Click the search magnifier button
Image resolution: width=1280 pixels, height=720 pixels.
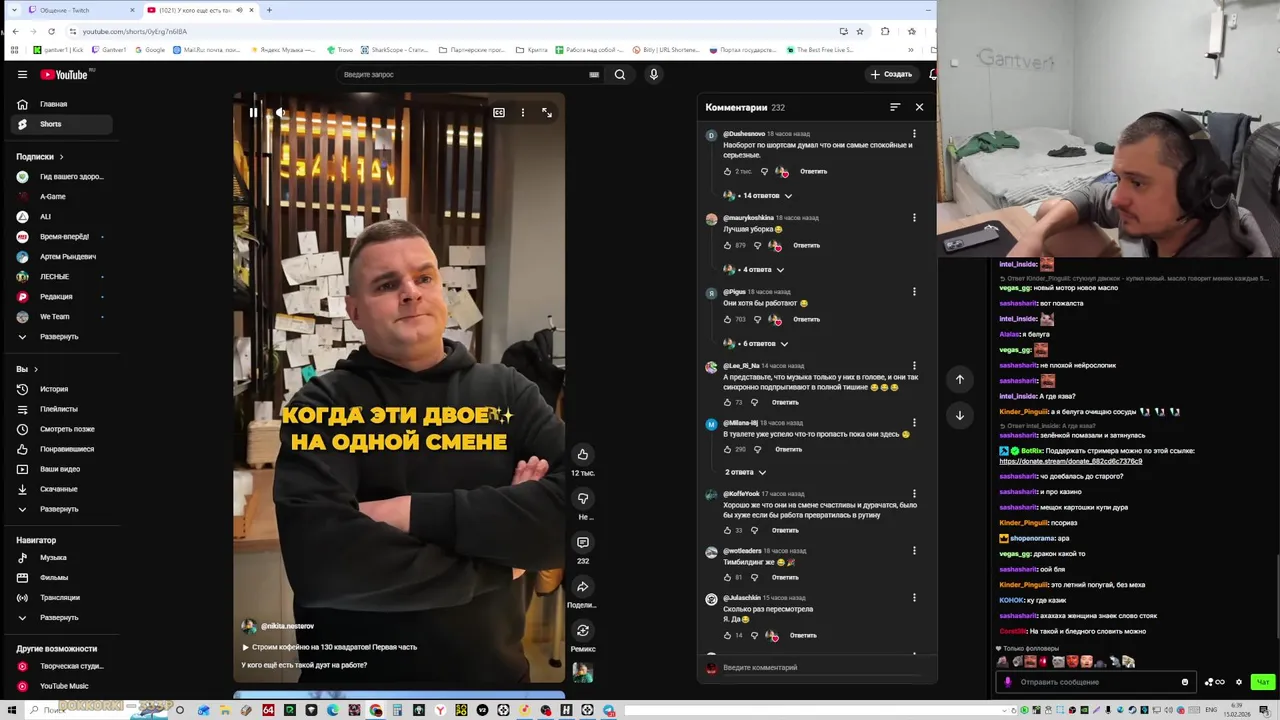[620, 74]
